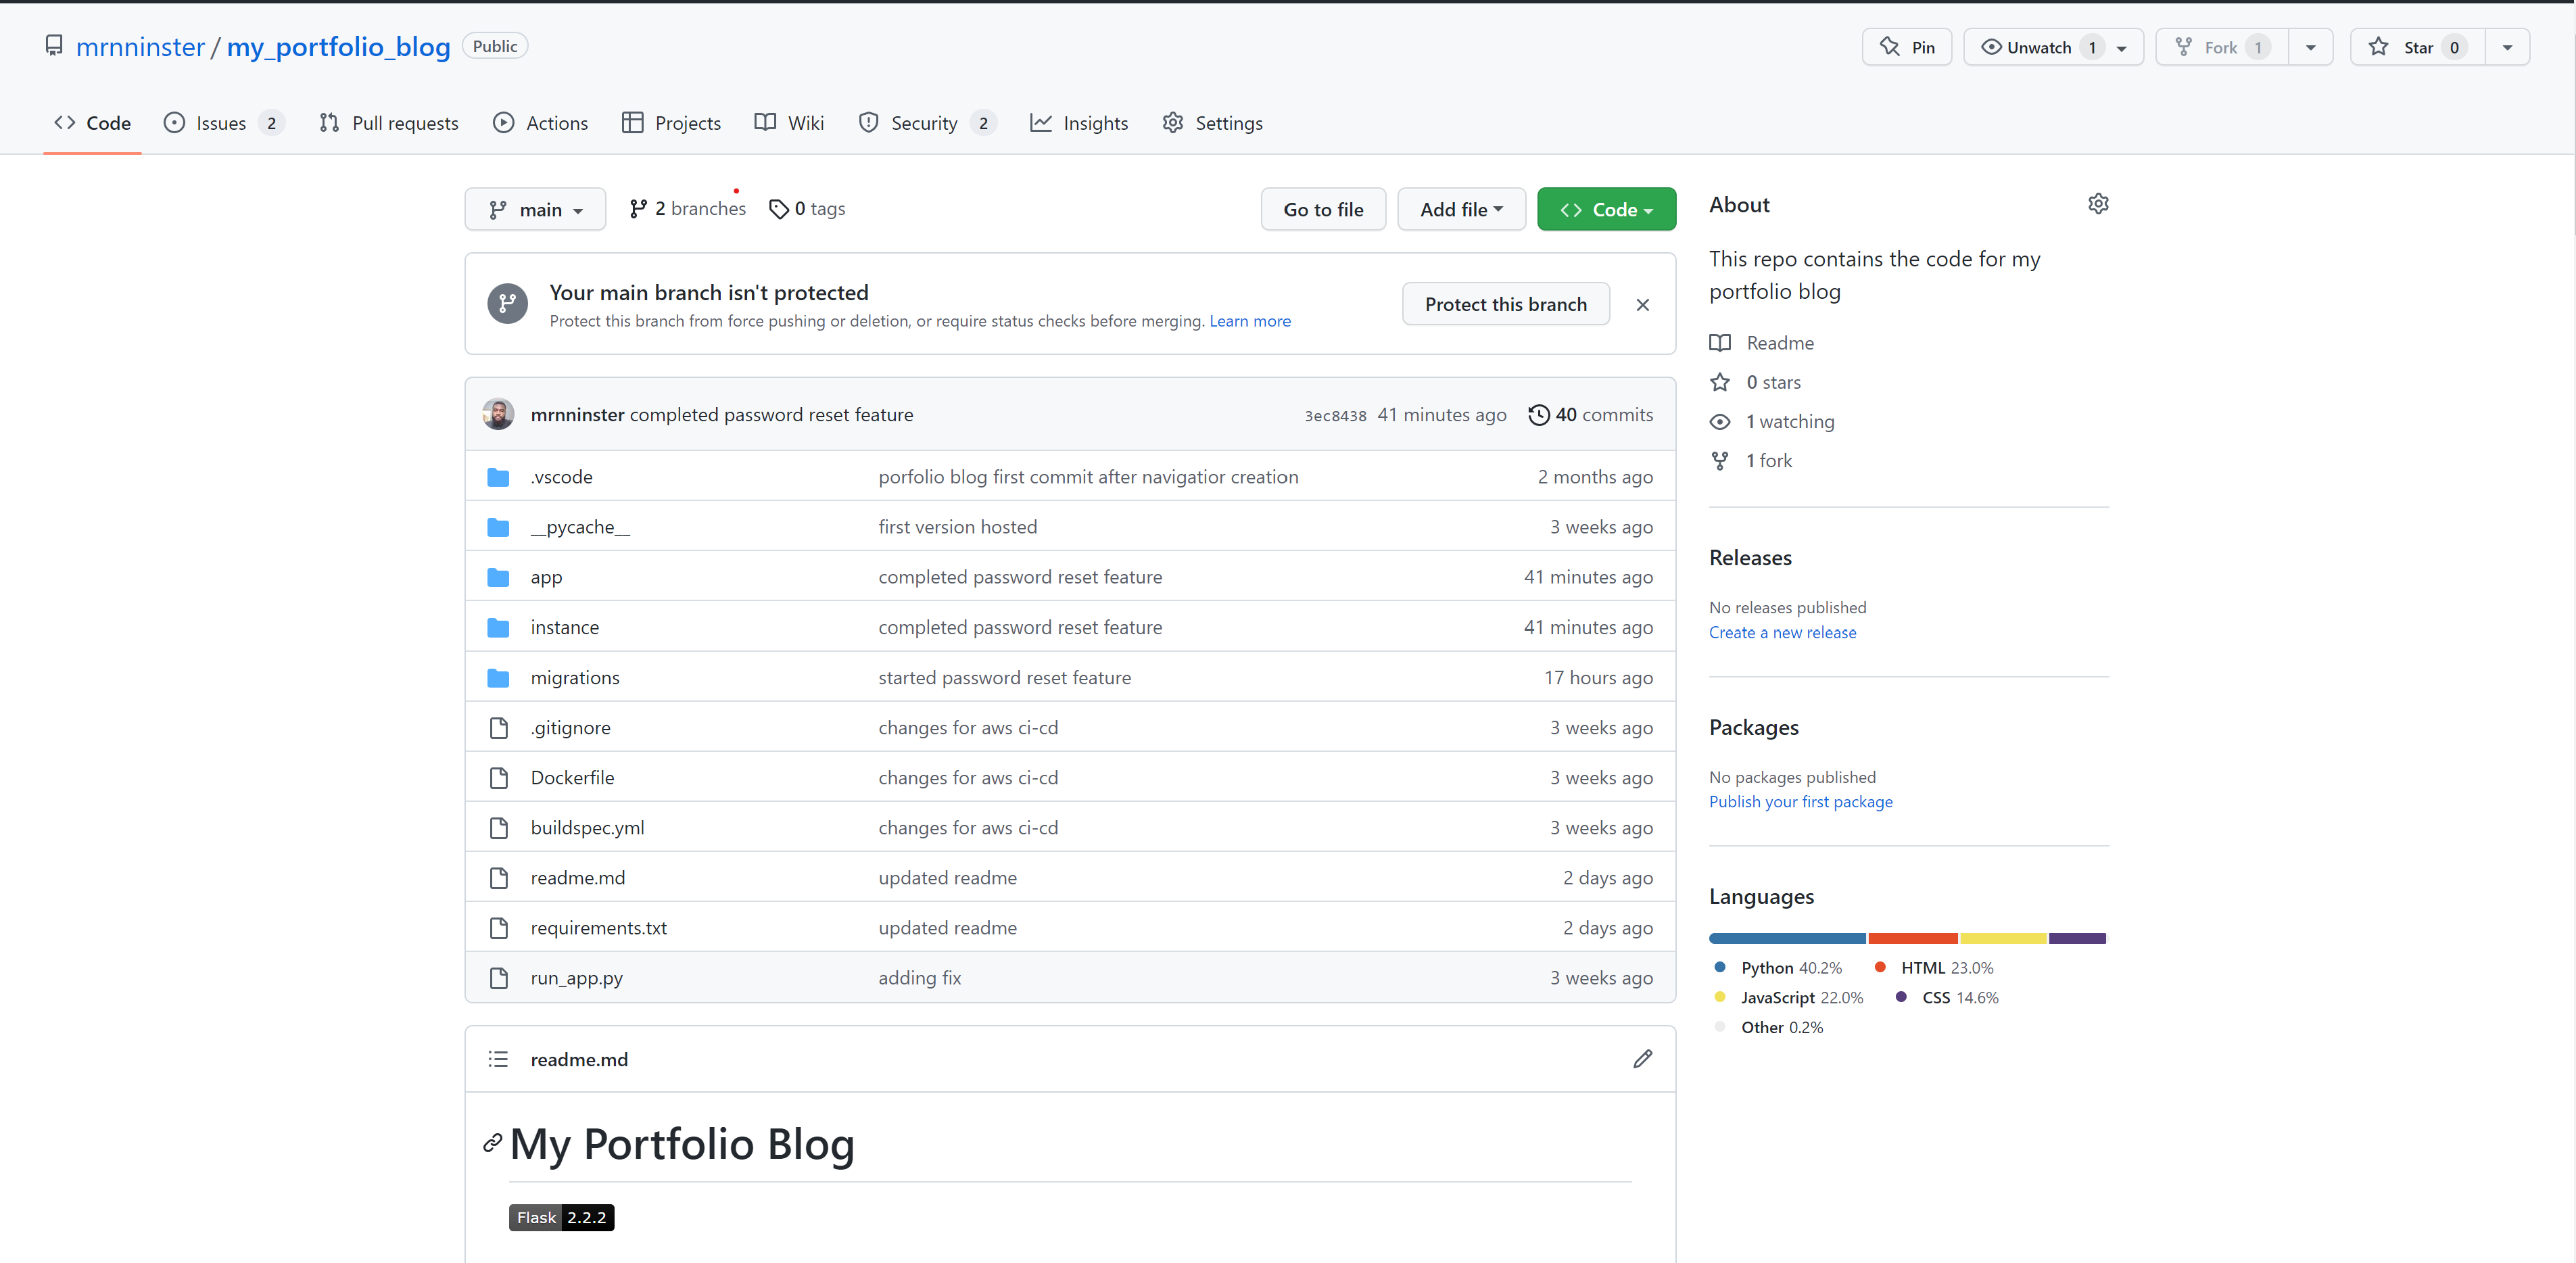Click the Dockerfile file icon
Screen dimensions: 2576x1263
coord(498,777)
